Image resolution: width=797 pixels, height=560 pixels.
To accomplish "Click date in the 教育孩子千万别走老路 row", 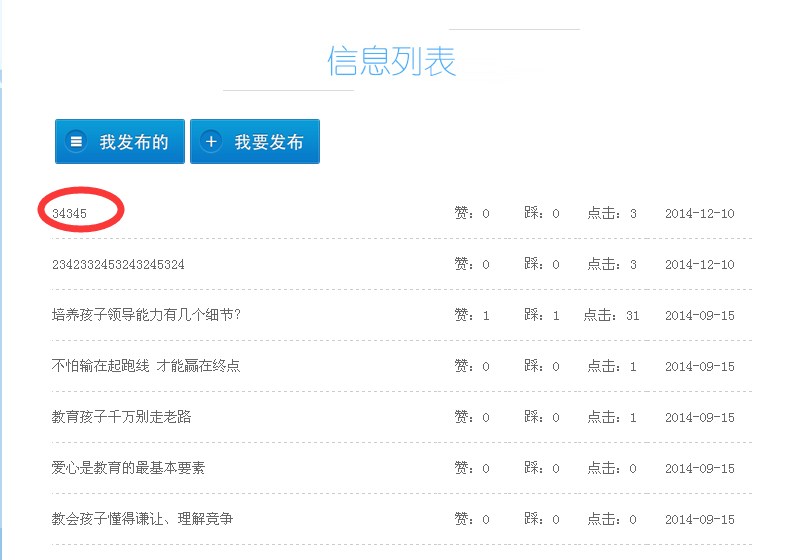I will tap(699, 417).
